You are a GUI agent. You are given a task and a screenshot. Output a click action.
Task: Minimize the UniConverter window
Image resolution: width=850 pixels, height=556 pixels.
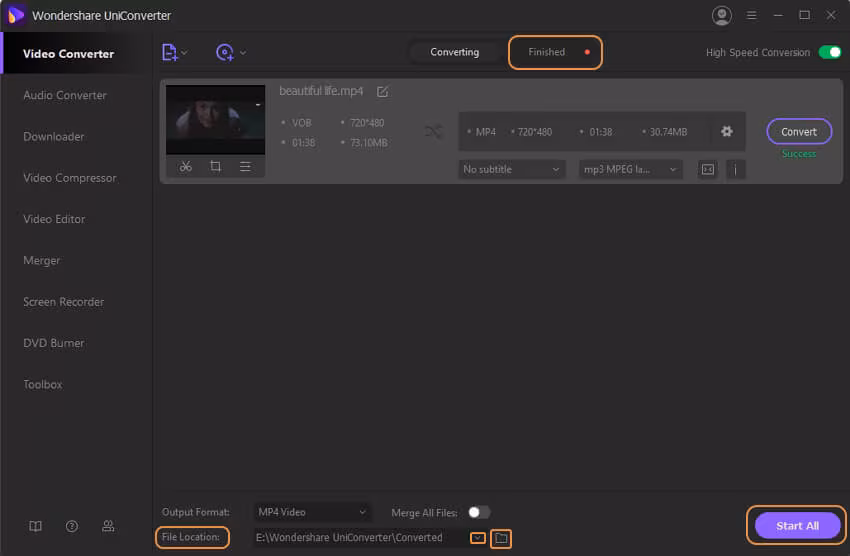click(x=778, y=15)
